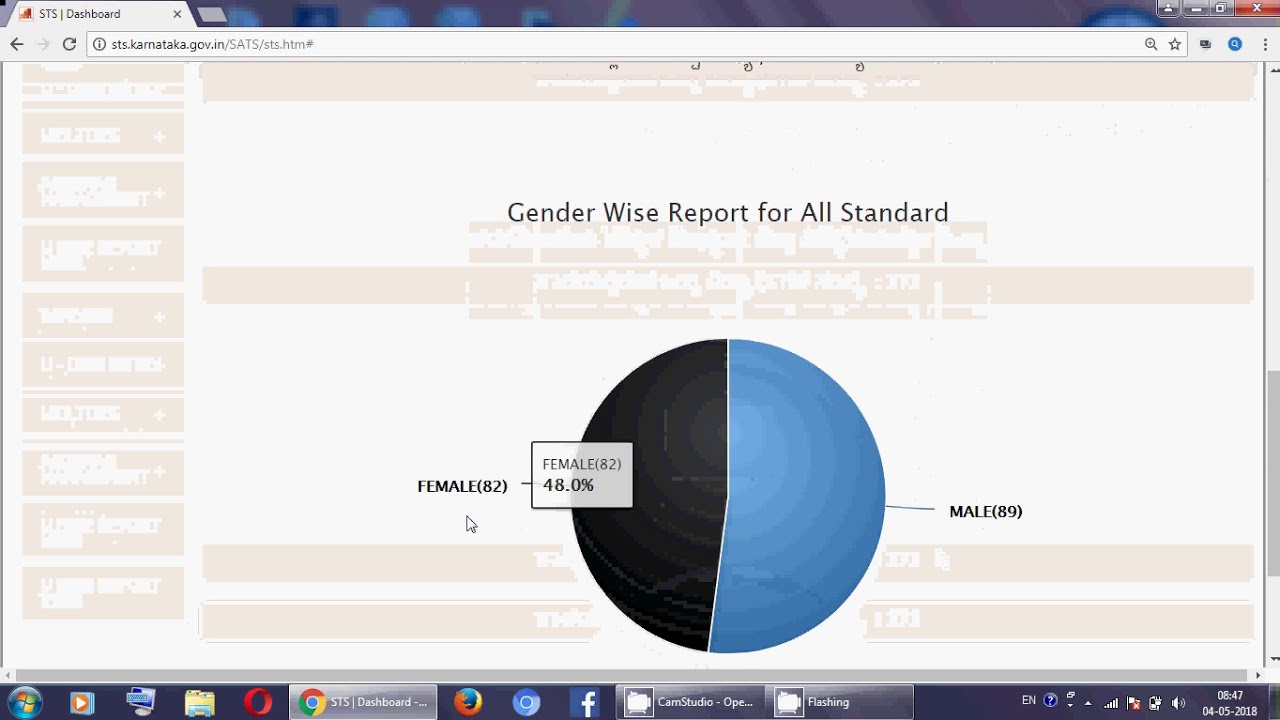Open a new browser tab
This screenshot has width=1280, height=720.
tap(212, 14)
